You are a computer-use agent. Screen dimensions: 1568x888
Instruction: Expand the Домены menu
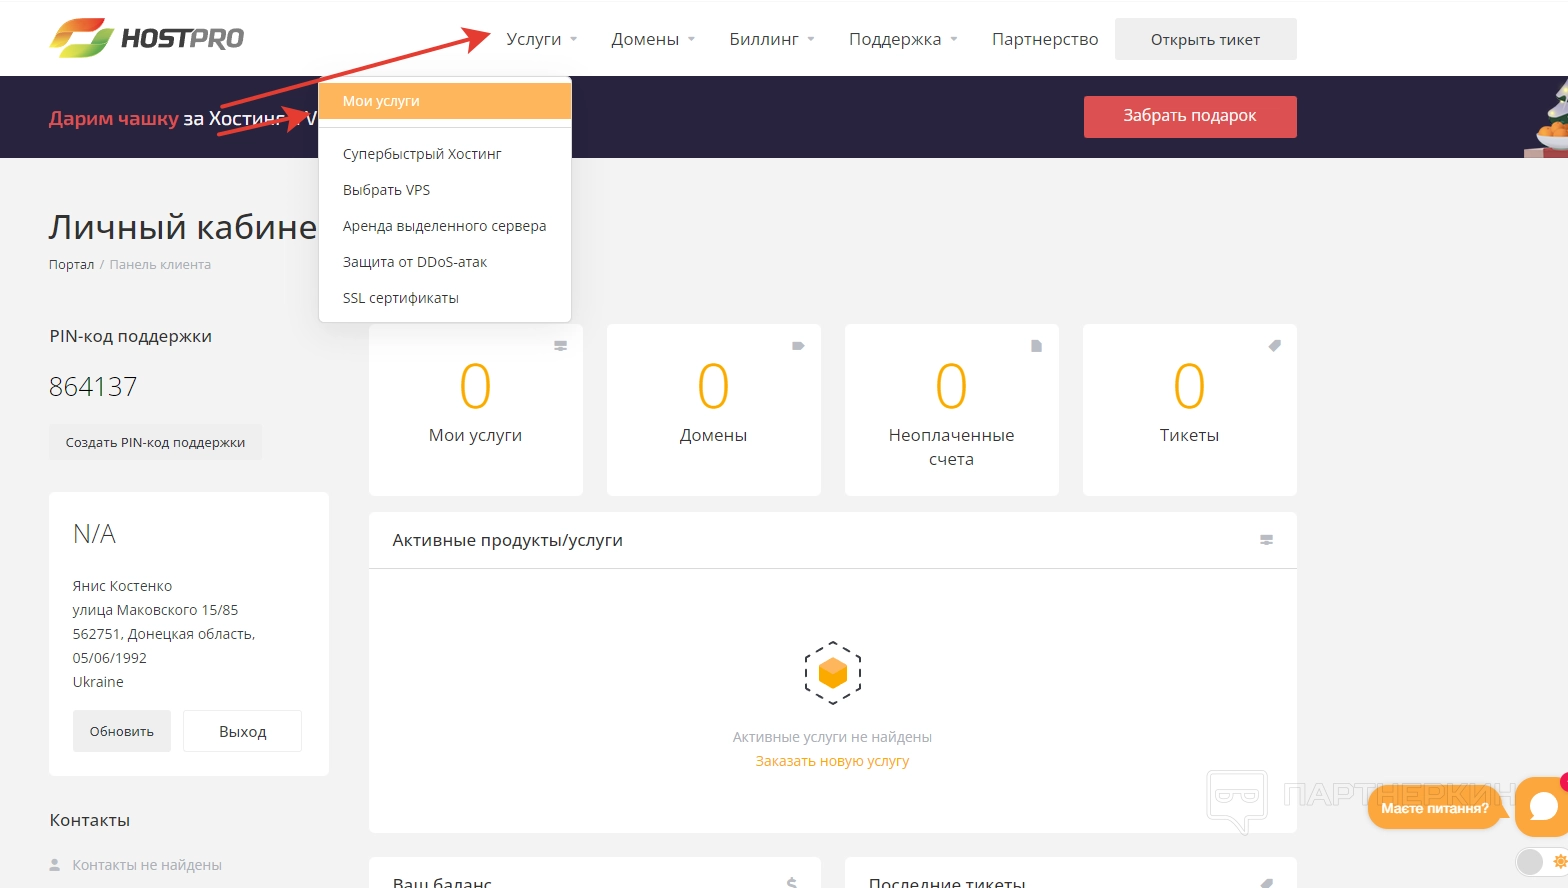653,39
